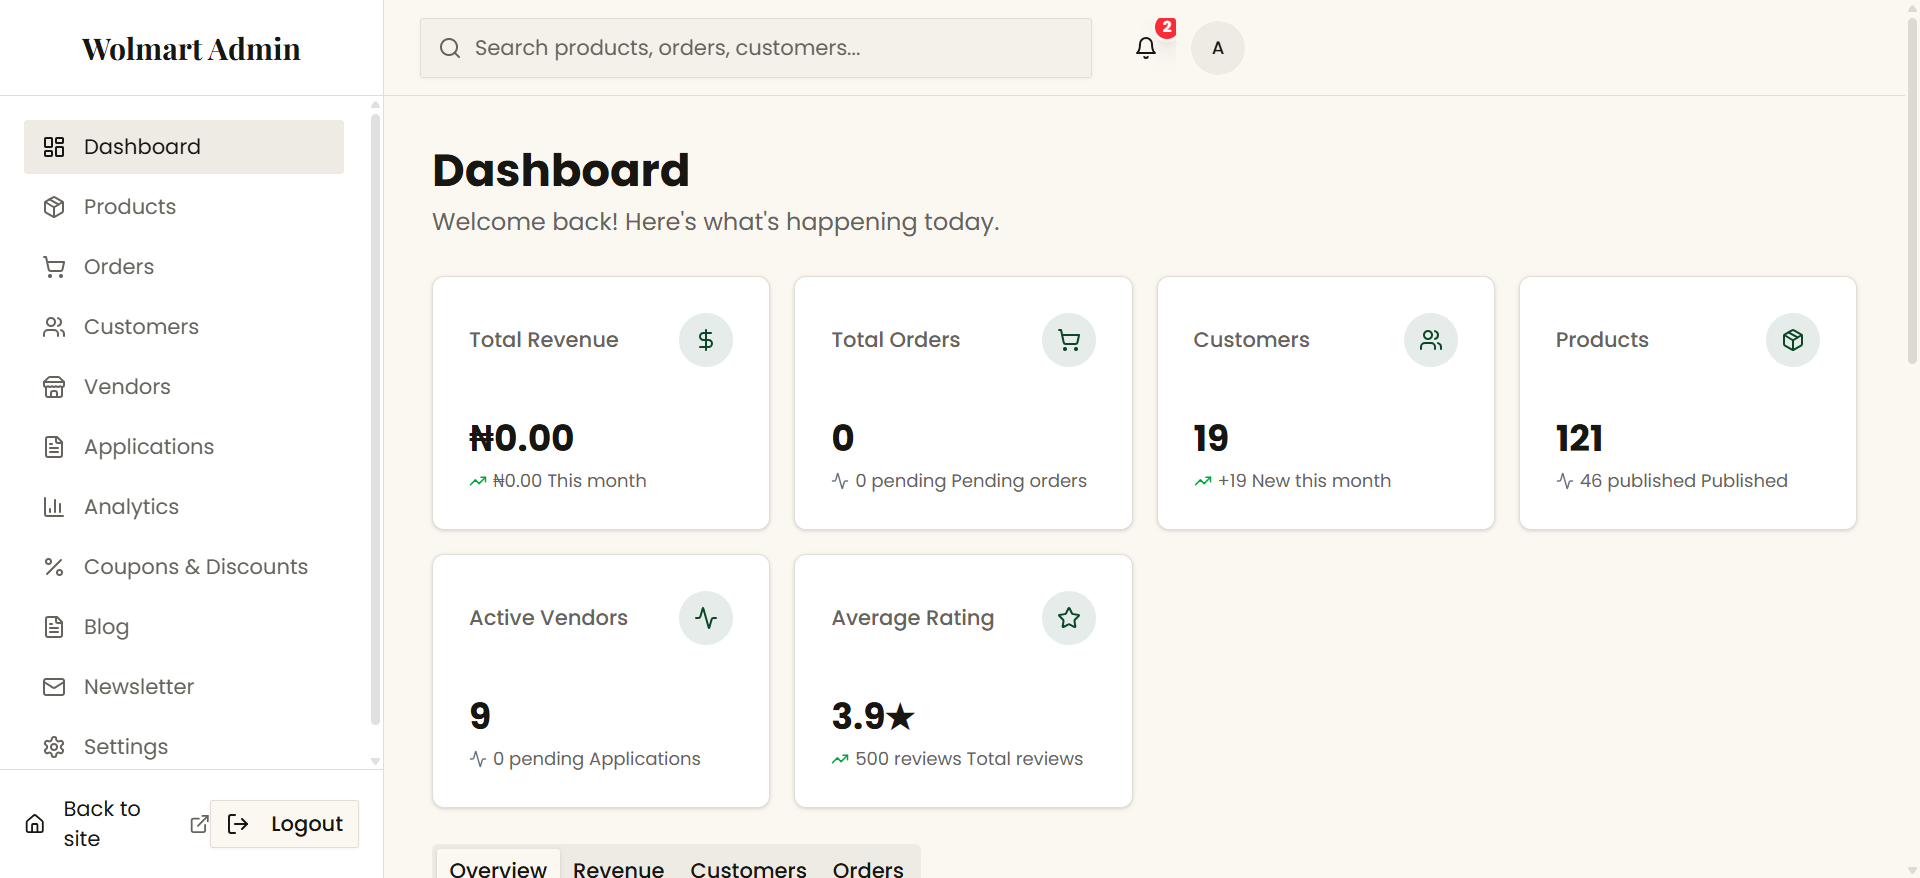
Task: Click the dollar icon on Total Revenue card
Action: coord(706,340)
